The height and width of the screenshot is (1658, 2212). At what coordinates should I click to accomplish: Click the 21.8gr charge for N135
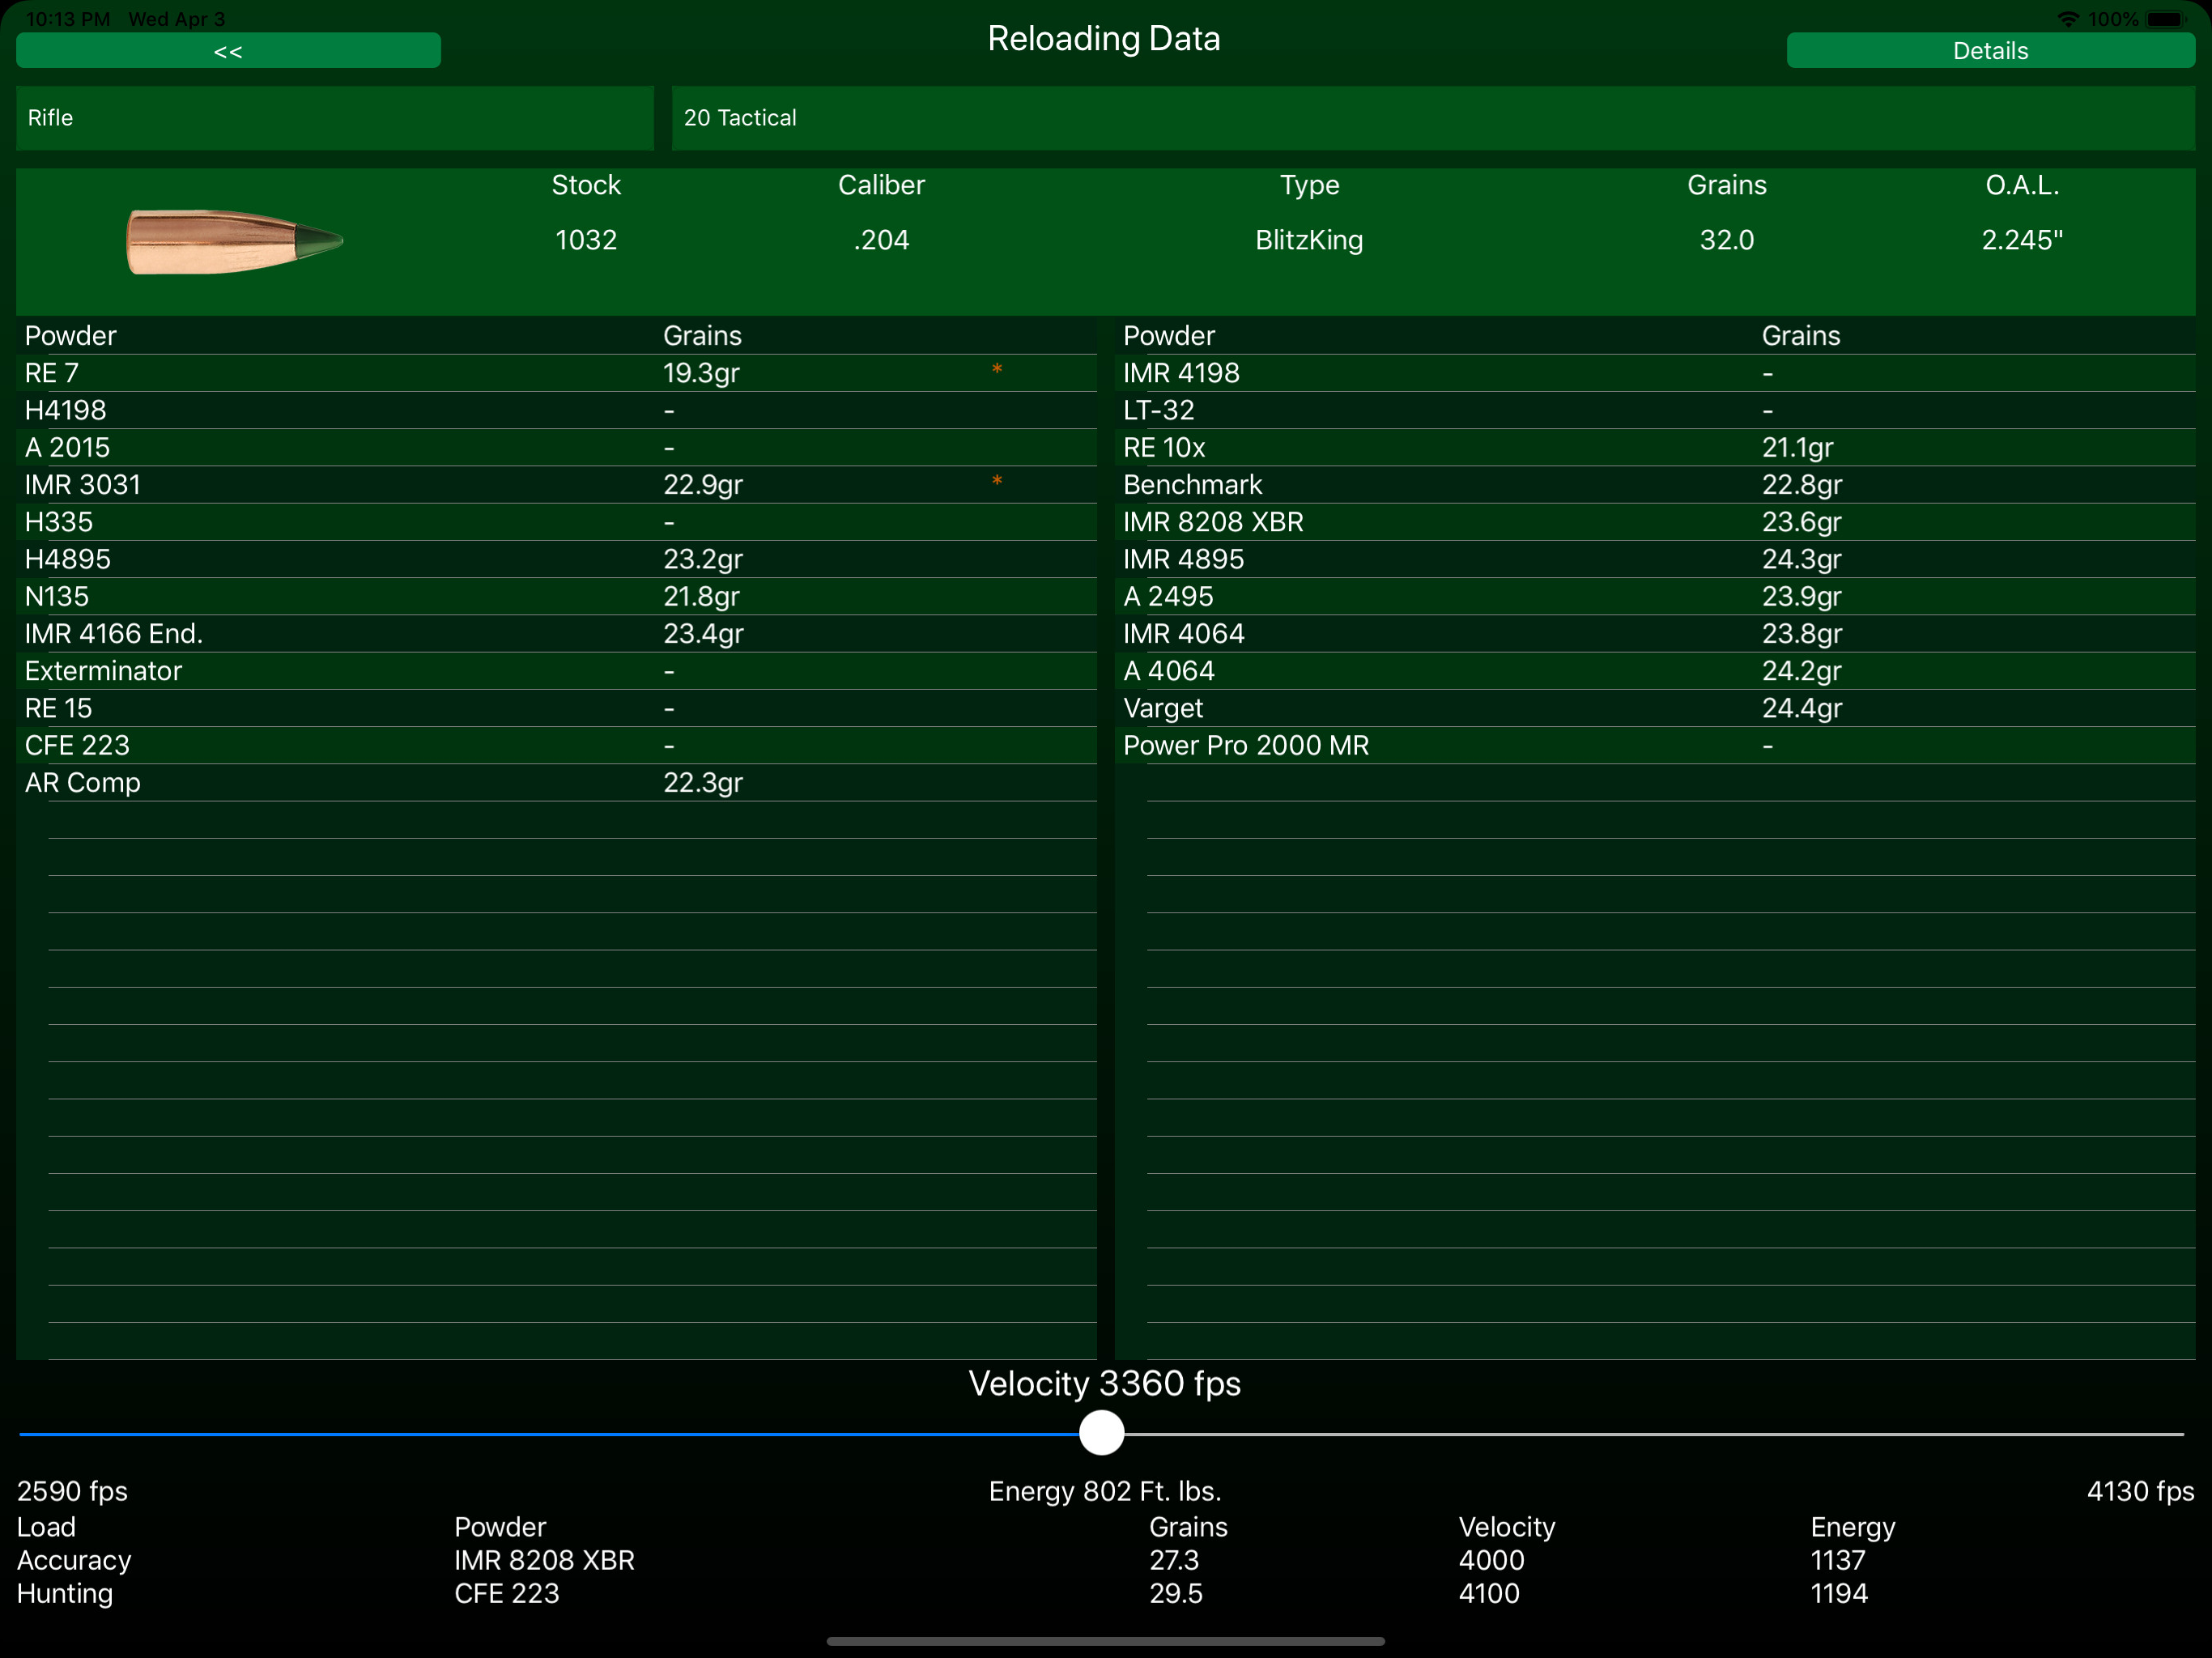(x=701, y=596)
